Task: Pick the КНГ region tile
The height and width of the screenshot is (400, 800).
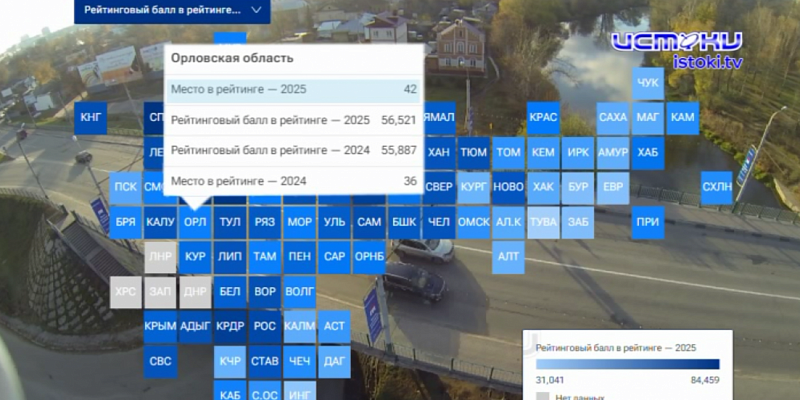Action: pyautogui.click(x=91, y=118)
